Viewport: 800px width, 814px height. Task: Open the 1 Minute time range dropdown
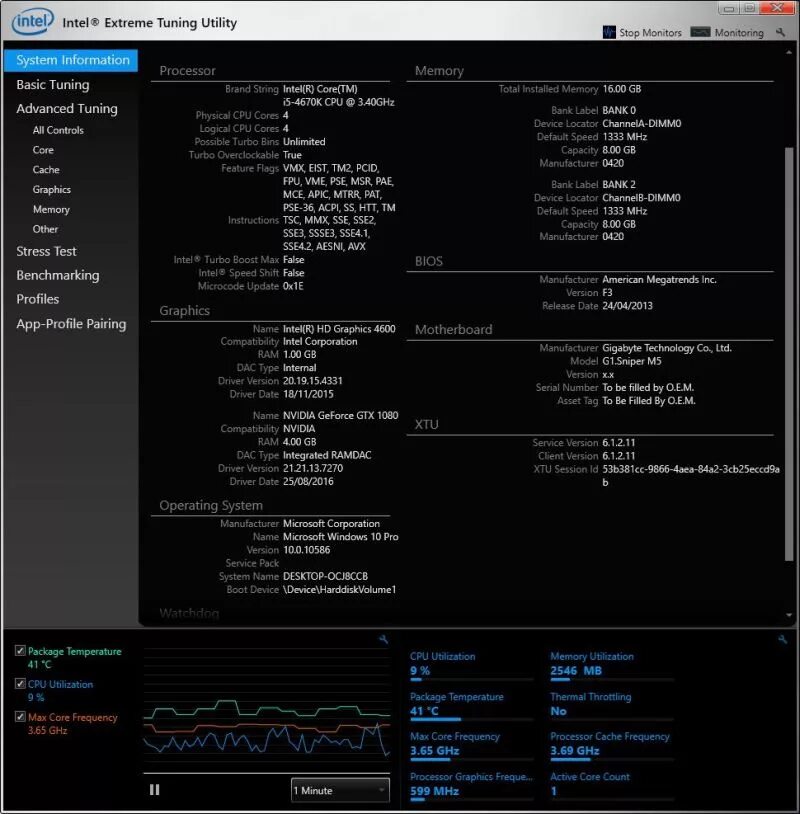340,790
